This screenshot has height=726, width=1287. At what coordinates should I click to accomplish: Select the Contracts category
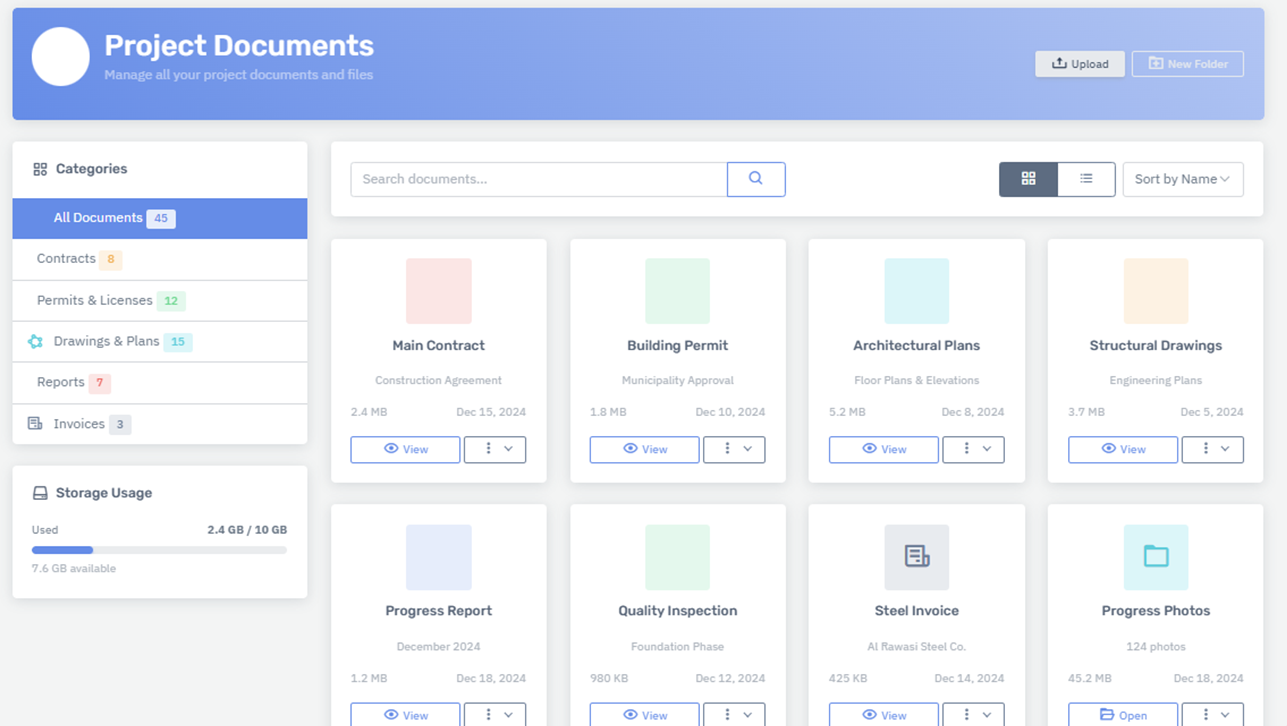[x=66, y=259]
